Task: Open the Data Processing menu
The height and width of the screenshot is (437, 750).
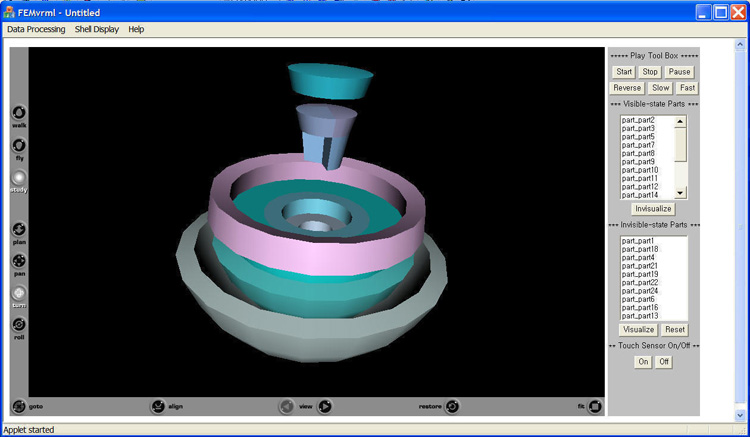Action: (36, 29)
